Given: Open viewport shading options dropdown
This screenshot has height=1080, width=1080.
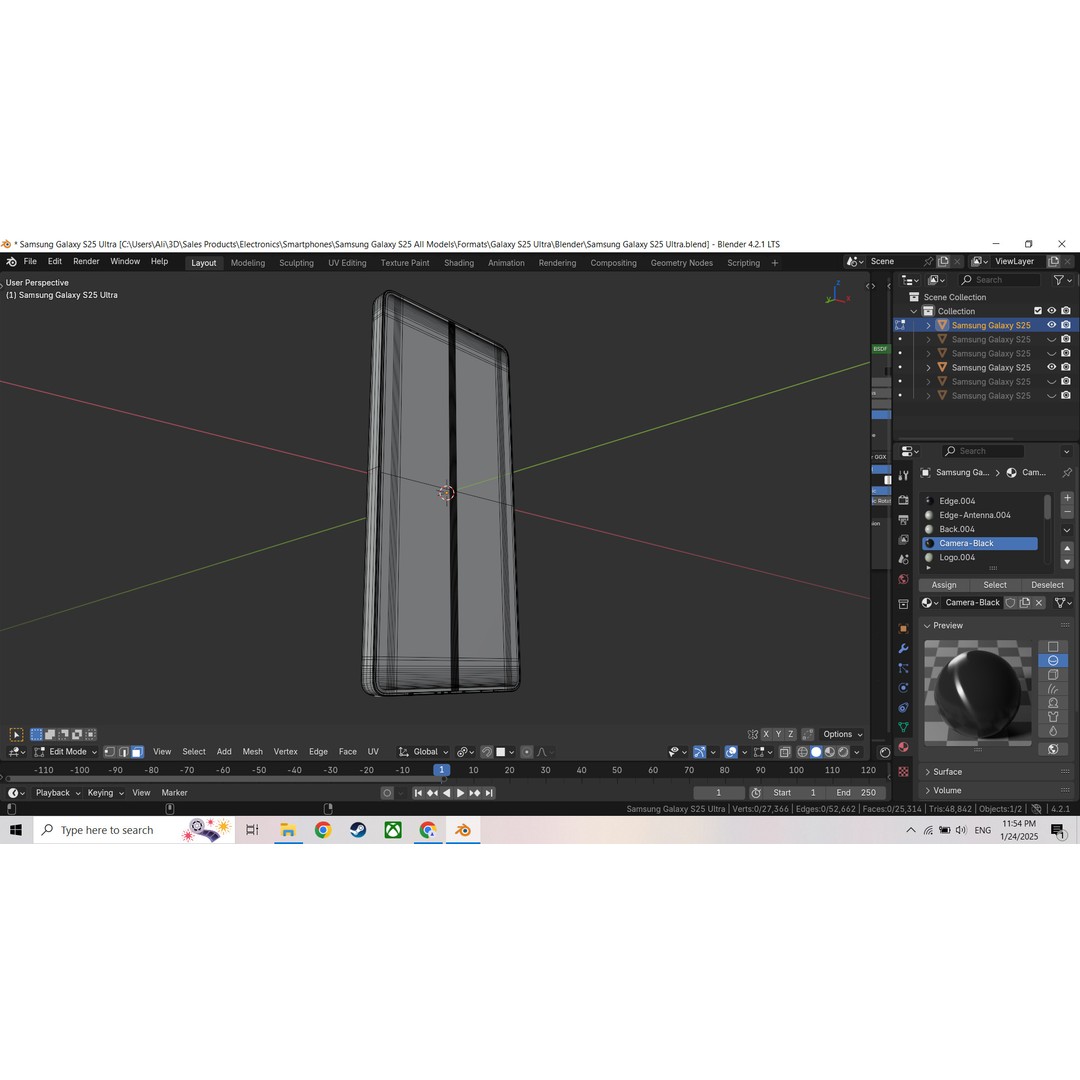Looking at the screenshot, I should point(857,752).
